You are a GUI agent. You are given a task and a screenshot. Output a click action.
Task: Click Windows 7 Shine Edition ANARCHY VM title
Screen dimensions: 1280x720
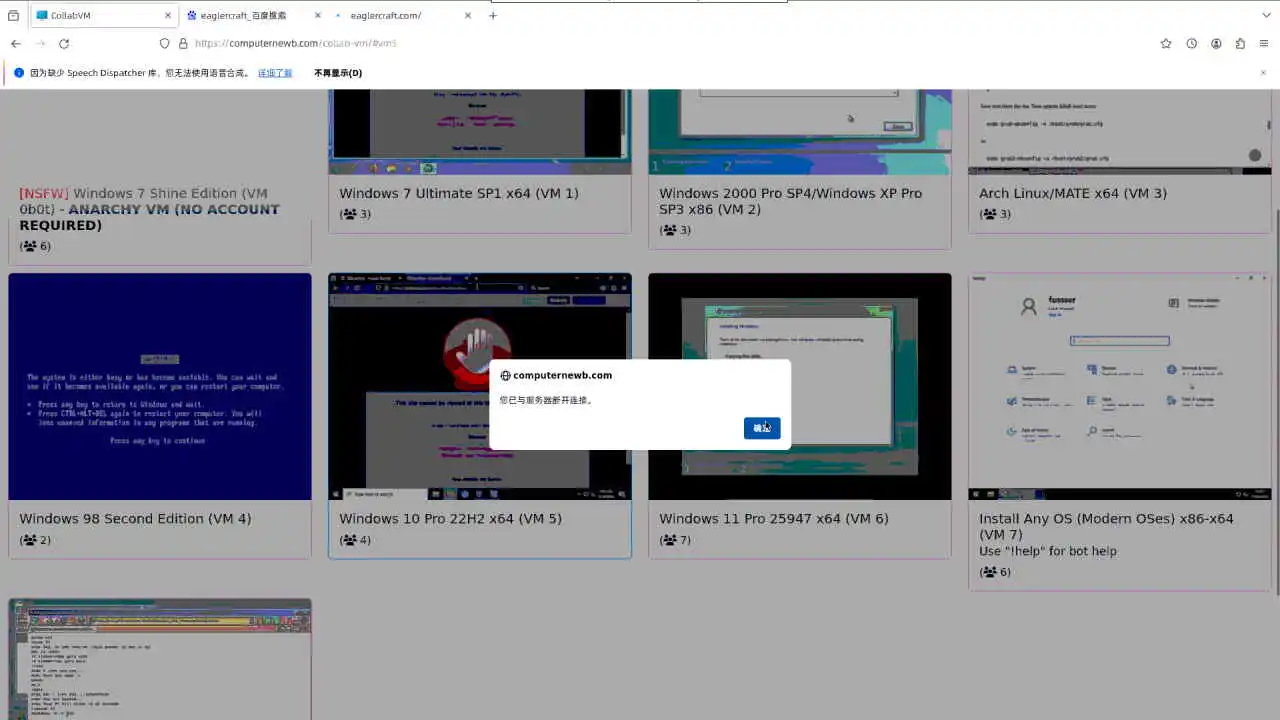(150, 209)
